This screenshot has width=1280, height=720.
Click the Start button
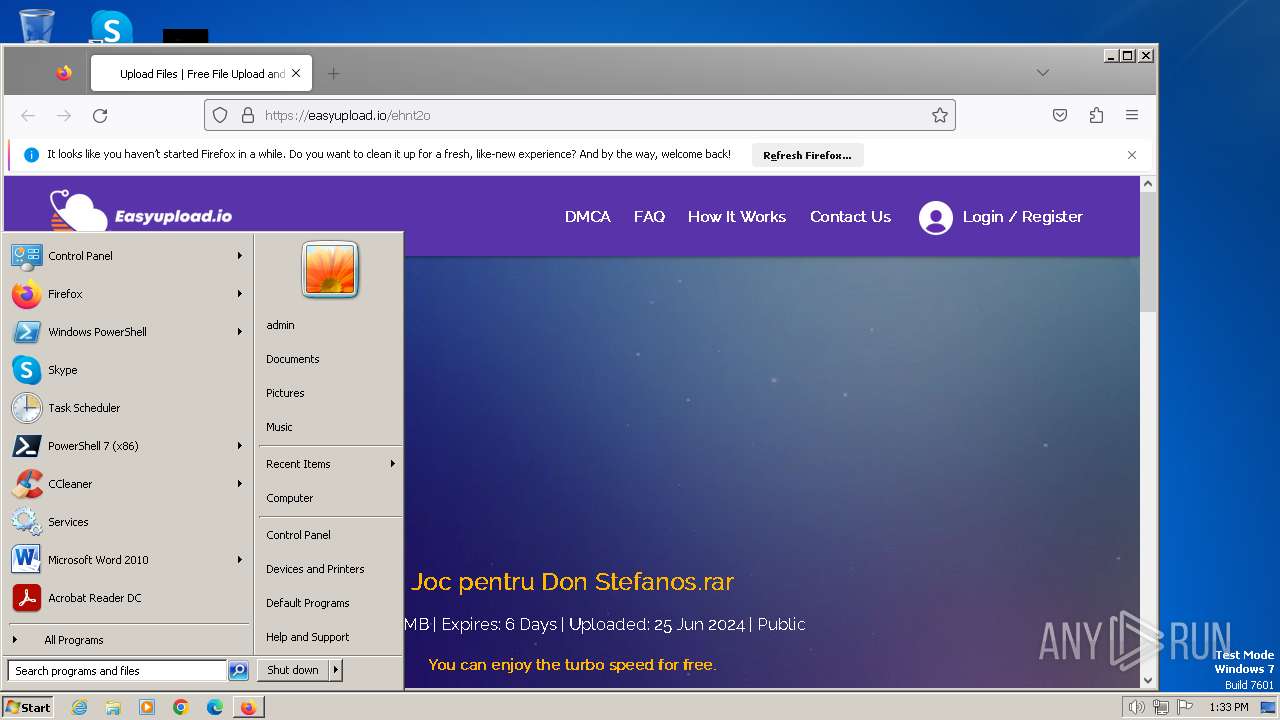27,707
